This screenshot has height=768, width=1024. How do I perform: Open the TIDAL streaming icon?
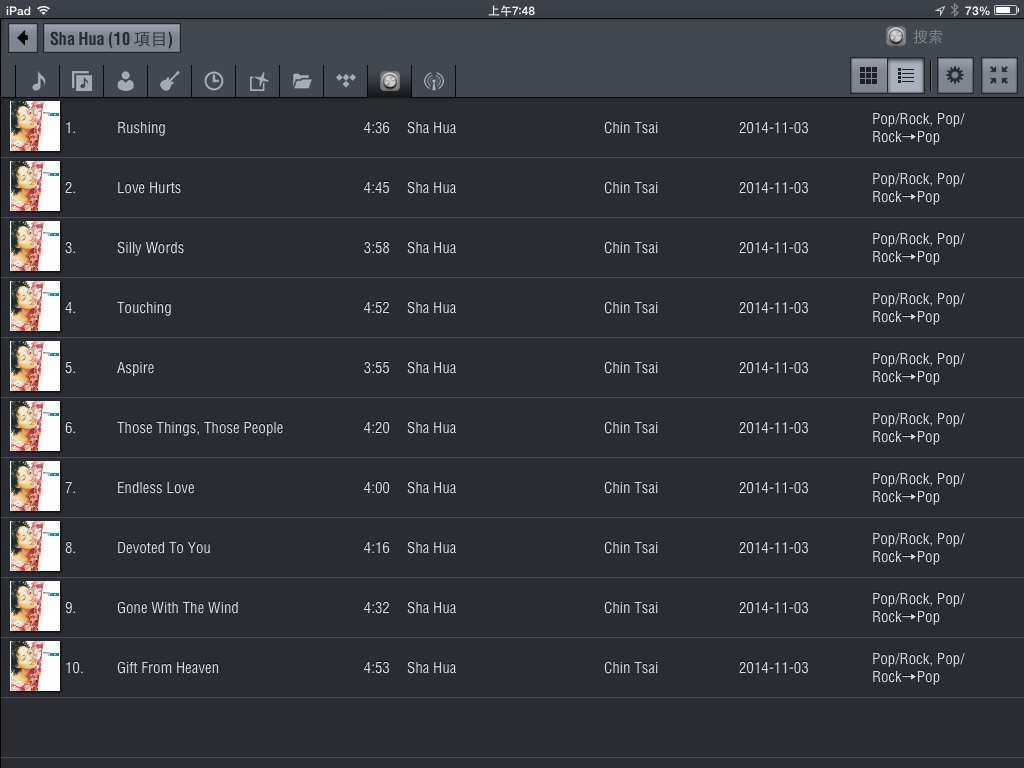tap(346, 81)
